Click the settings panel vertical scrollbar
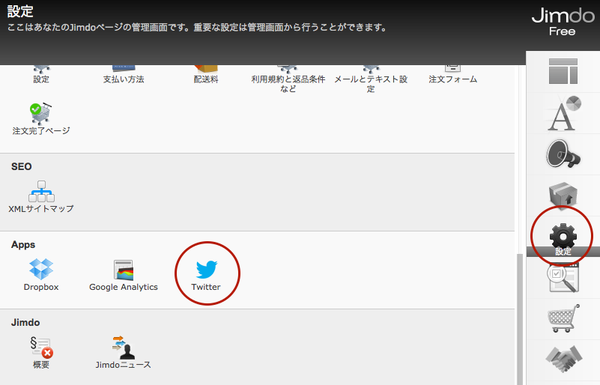 (x=520, y=318)
